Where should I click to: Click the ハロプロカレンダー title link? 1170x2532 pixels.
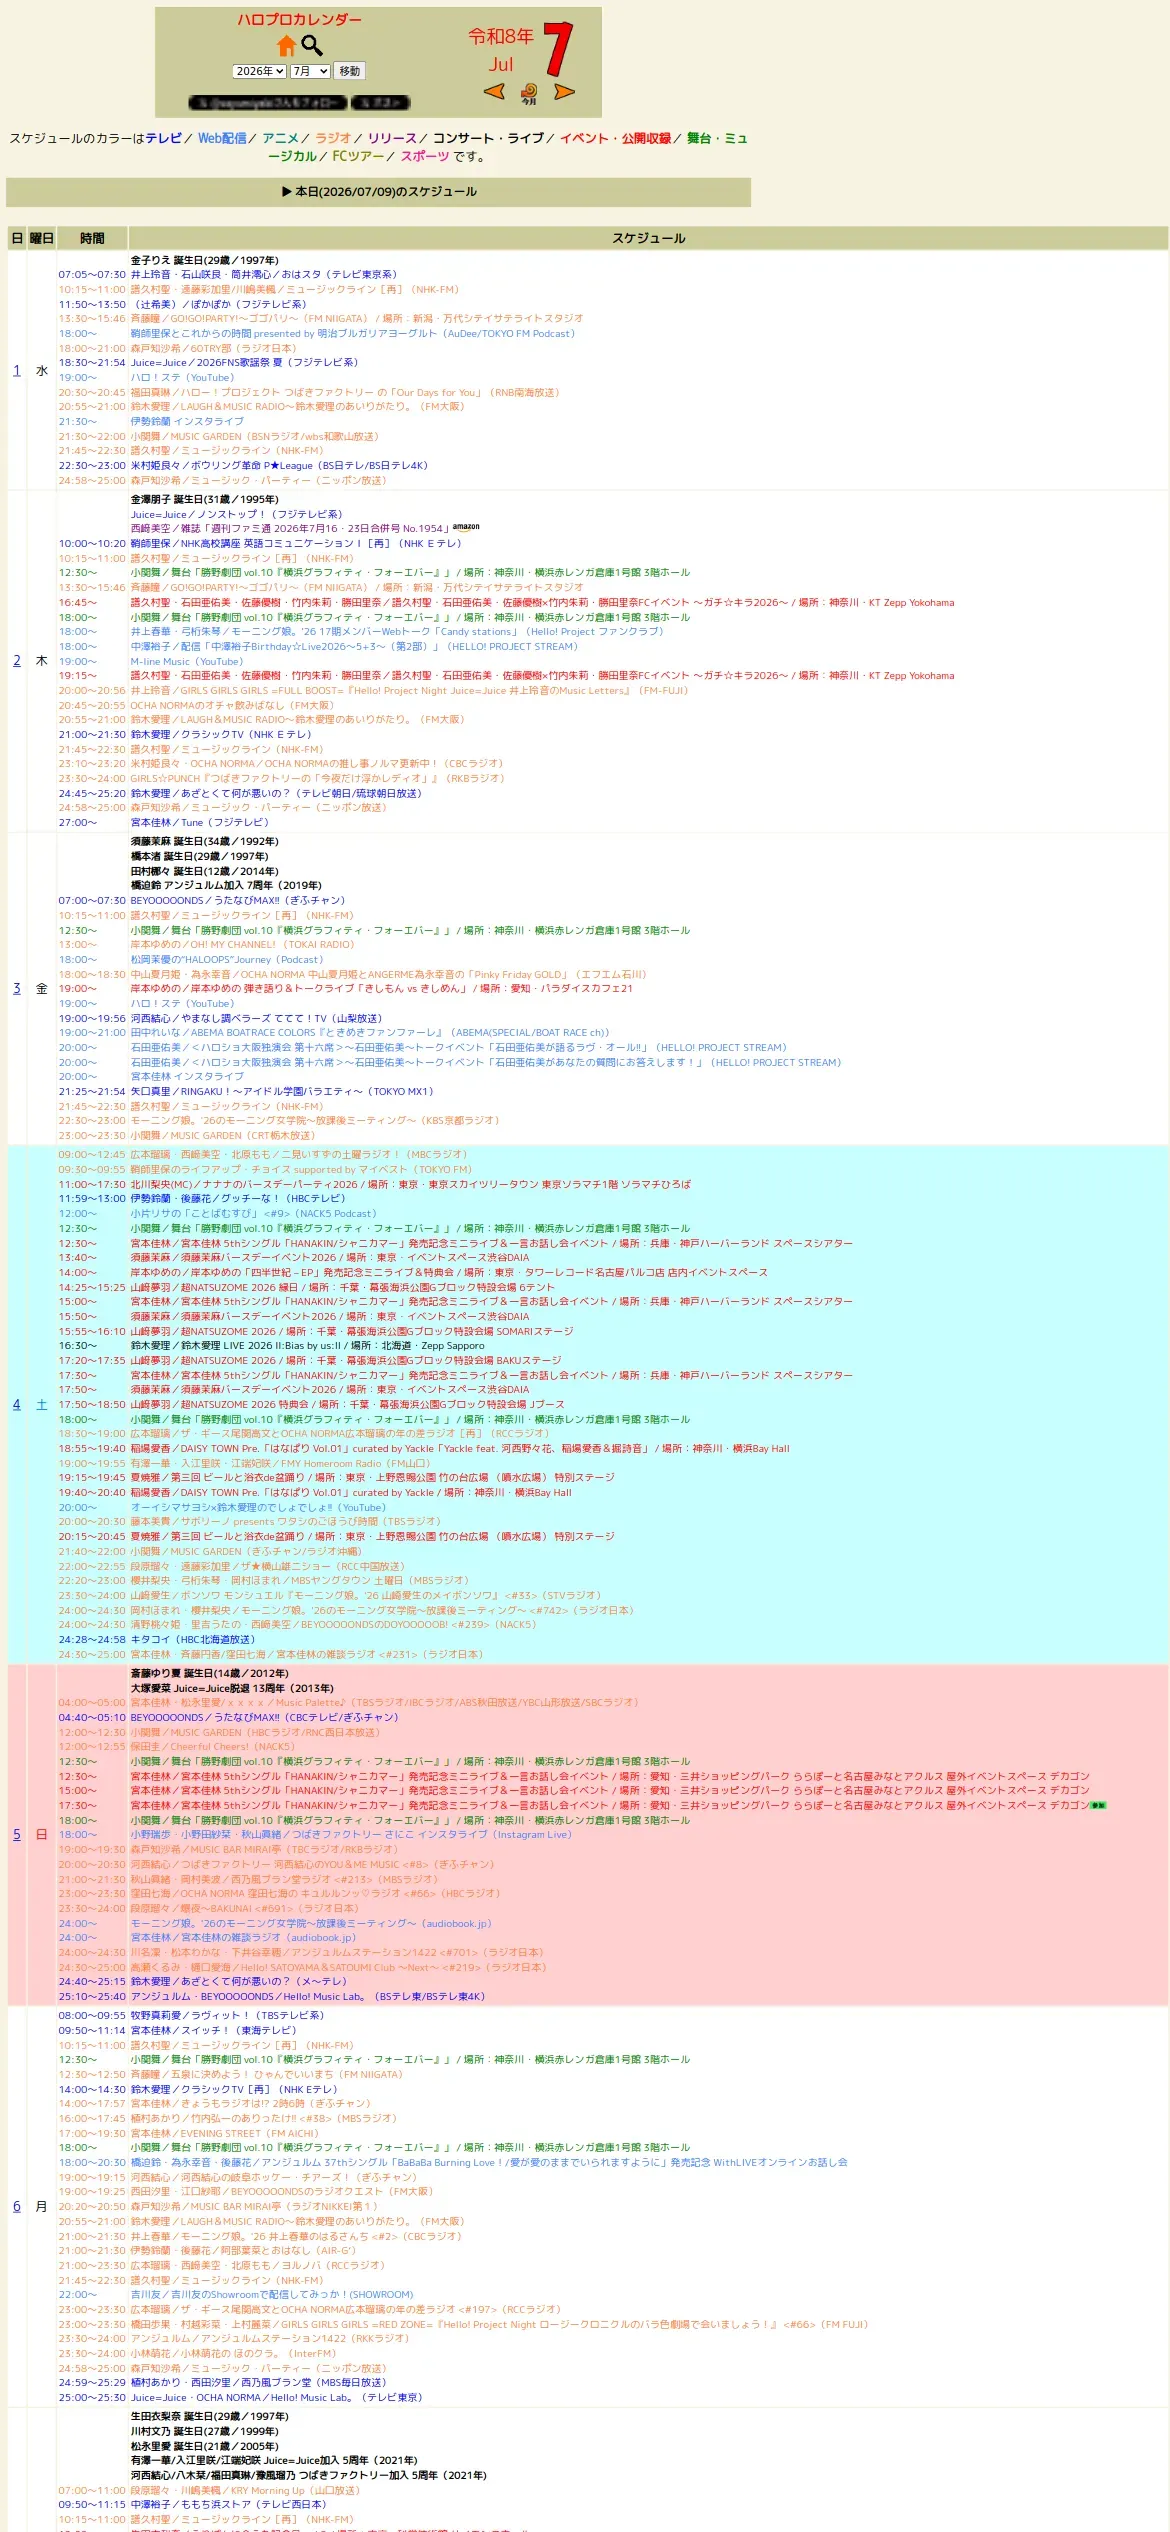point(300,20)
